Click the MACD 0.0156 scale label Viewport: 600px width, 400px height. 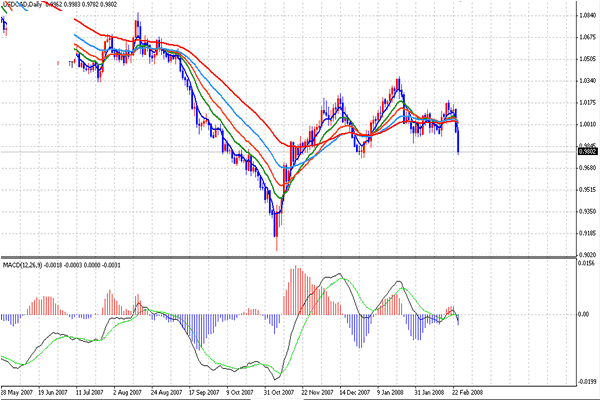point(586,273)
